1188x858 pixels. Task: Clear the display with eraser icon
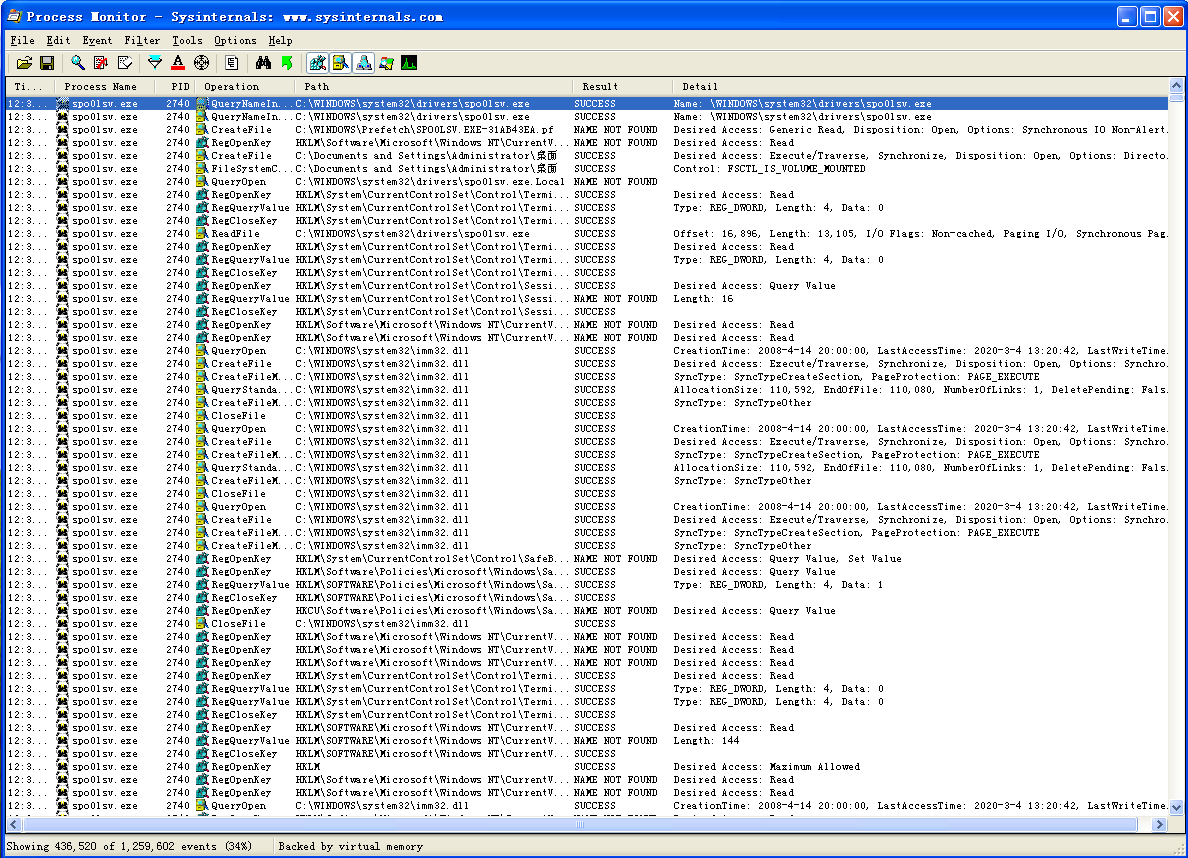pyautogui.click(x=124, y=63)
